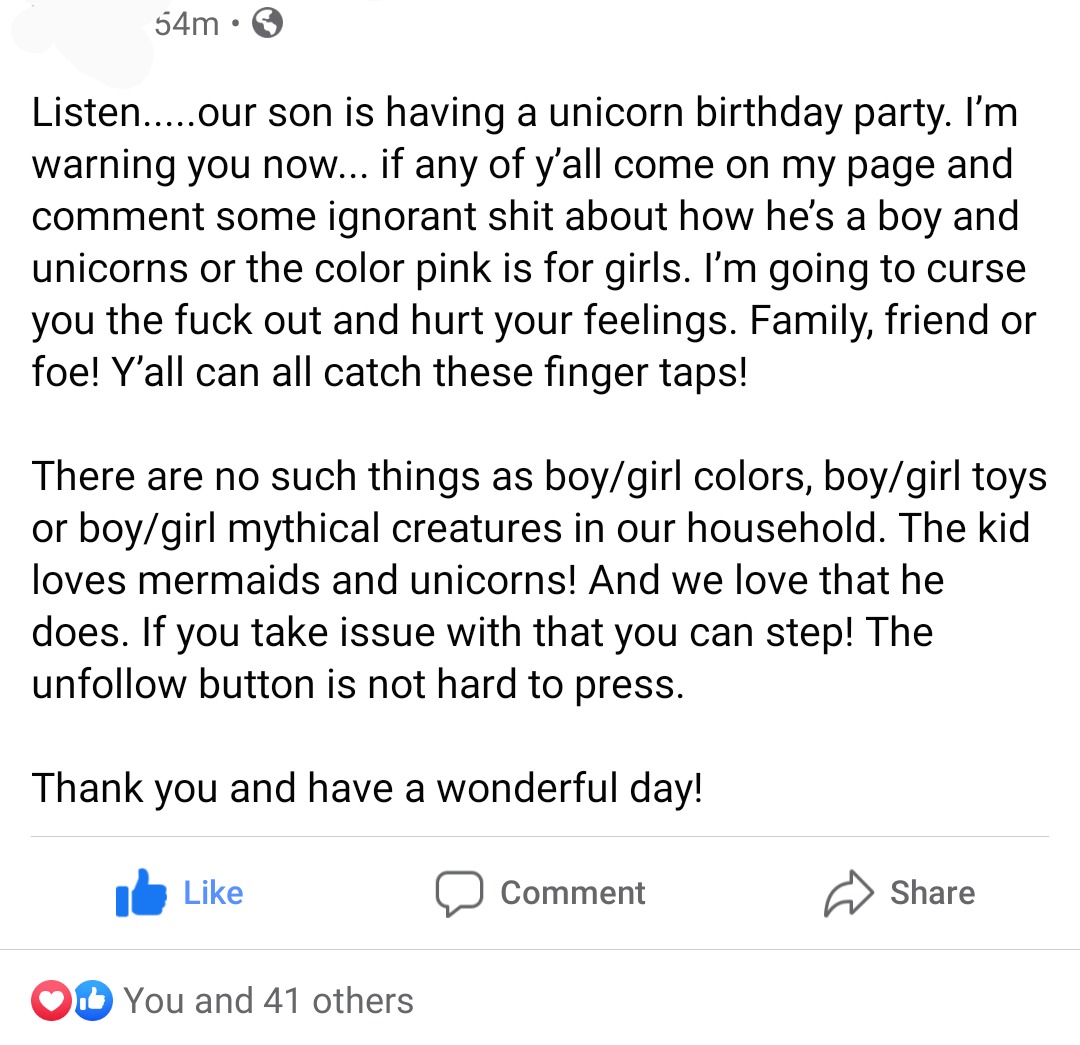Click the "Thank you and have a wonderful day!" line
The height and width of the screenshot is (1045, 1080).
pos(367,789)
